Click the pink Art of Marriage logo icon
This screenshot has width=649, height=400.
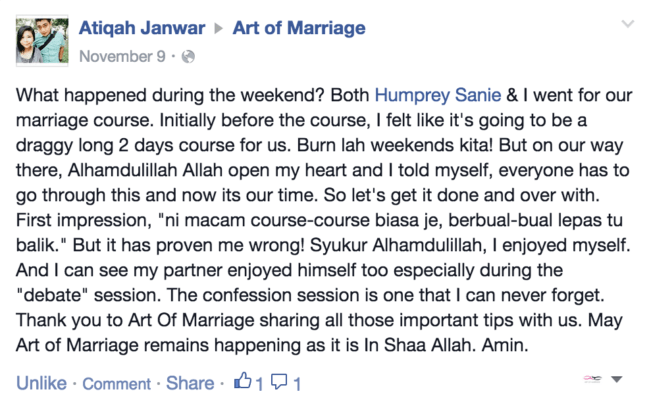pos(592,378)
